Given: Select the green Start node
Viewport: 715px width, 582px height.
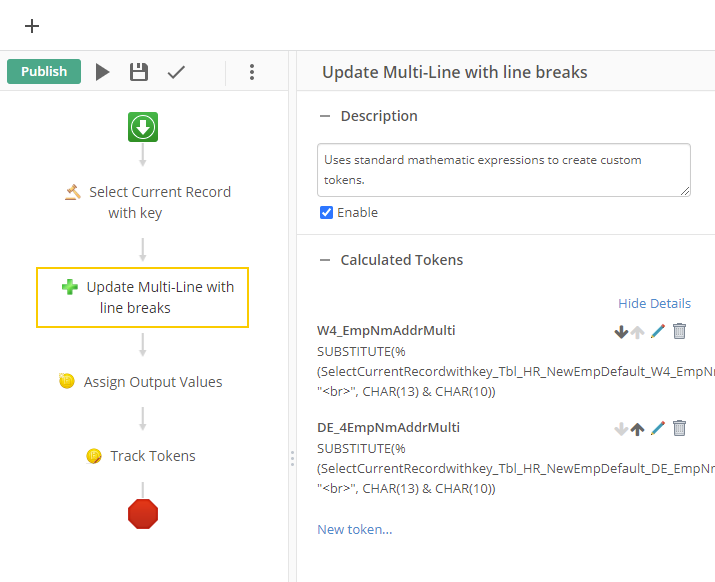Looking at the screenshot, I should pos(143,127).
